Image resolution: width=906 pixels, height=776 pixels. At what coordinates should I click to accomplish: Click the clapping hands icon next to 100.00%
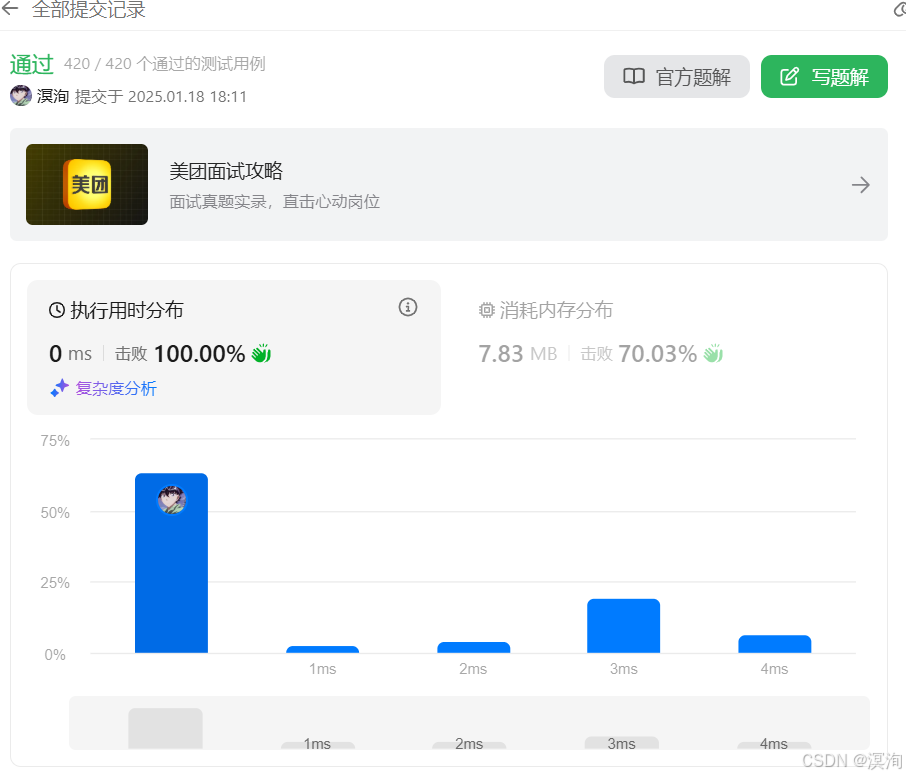click(x=261, y=353)
